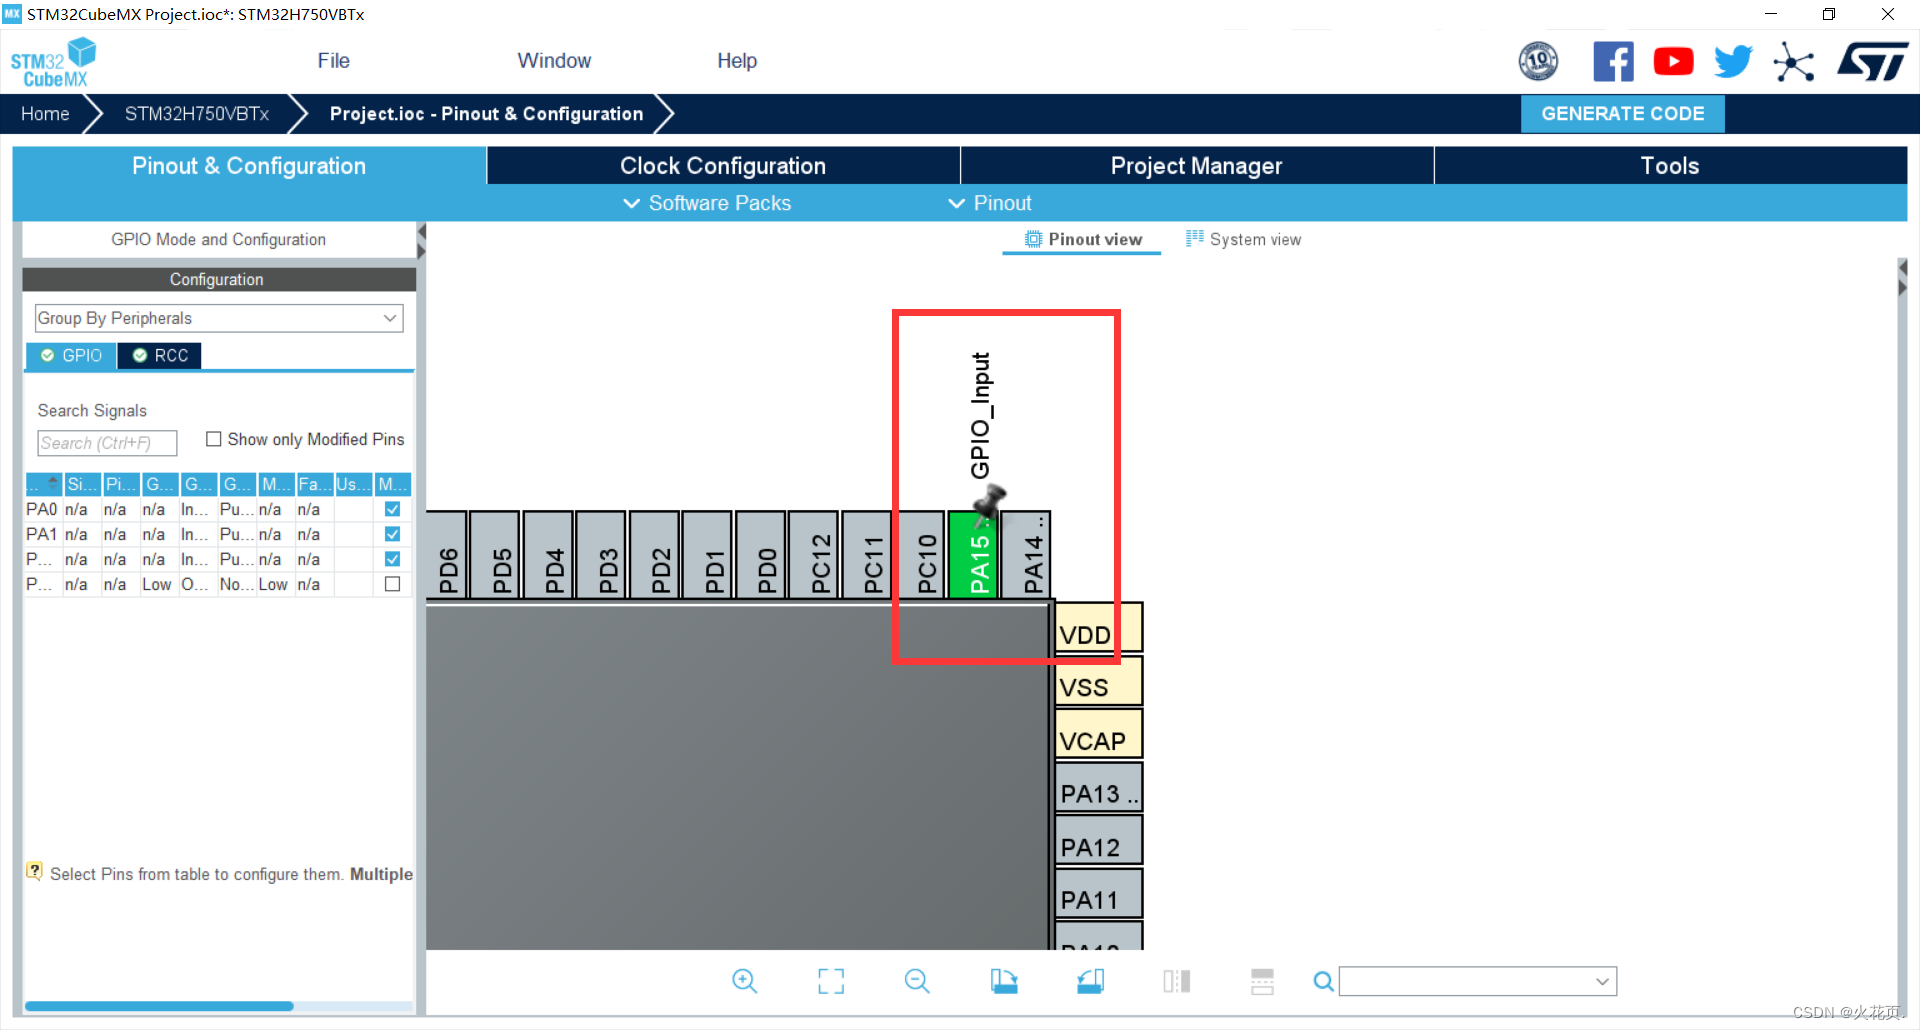Viewport: 1920px width, 1030px height.
Task: Expand the Pinout dropdown menu
Action: 989,203
